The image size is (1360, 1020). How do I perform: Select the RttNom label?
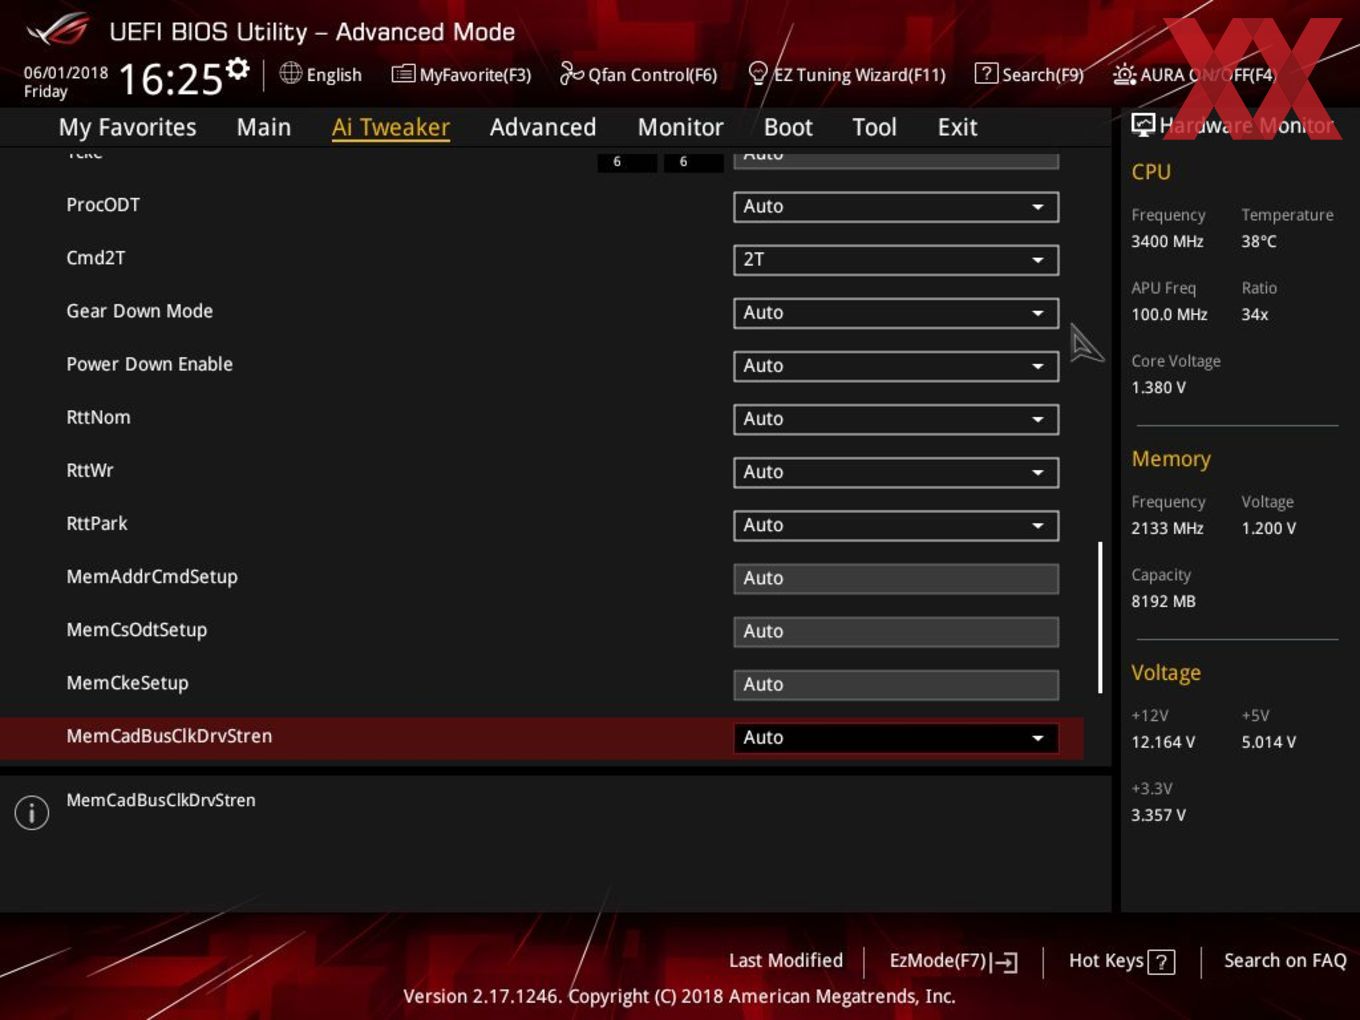click(98, 417)
